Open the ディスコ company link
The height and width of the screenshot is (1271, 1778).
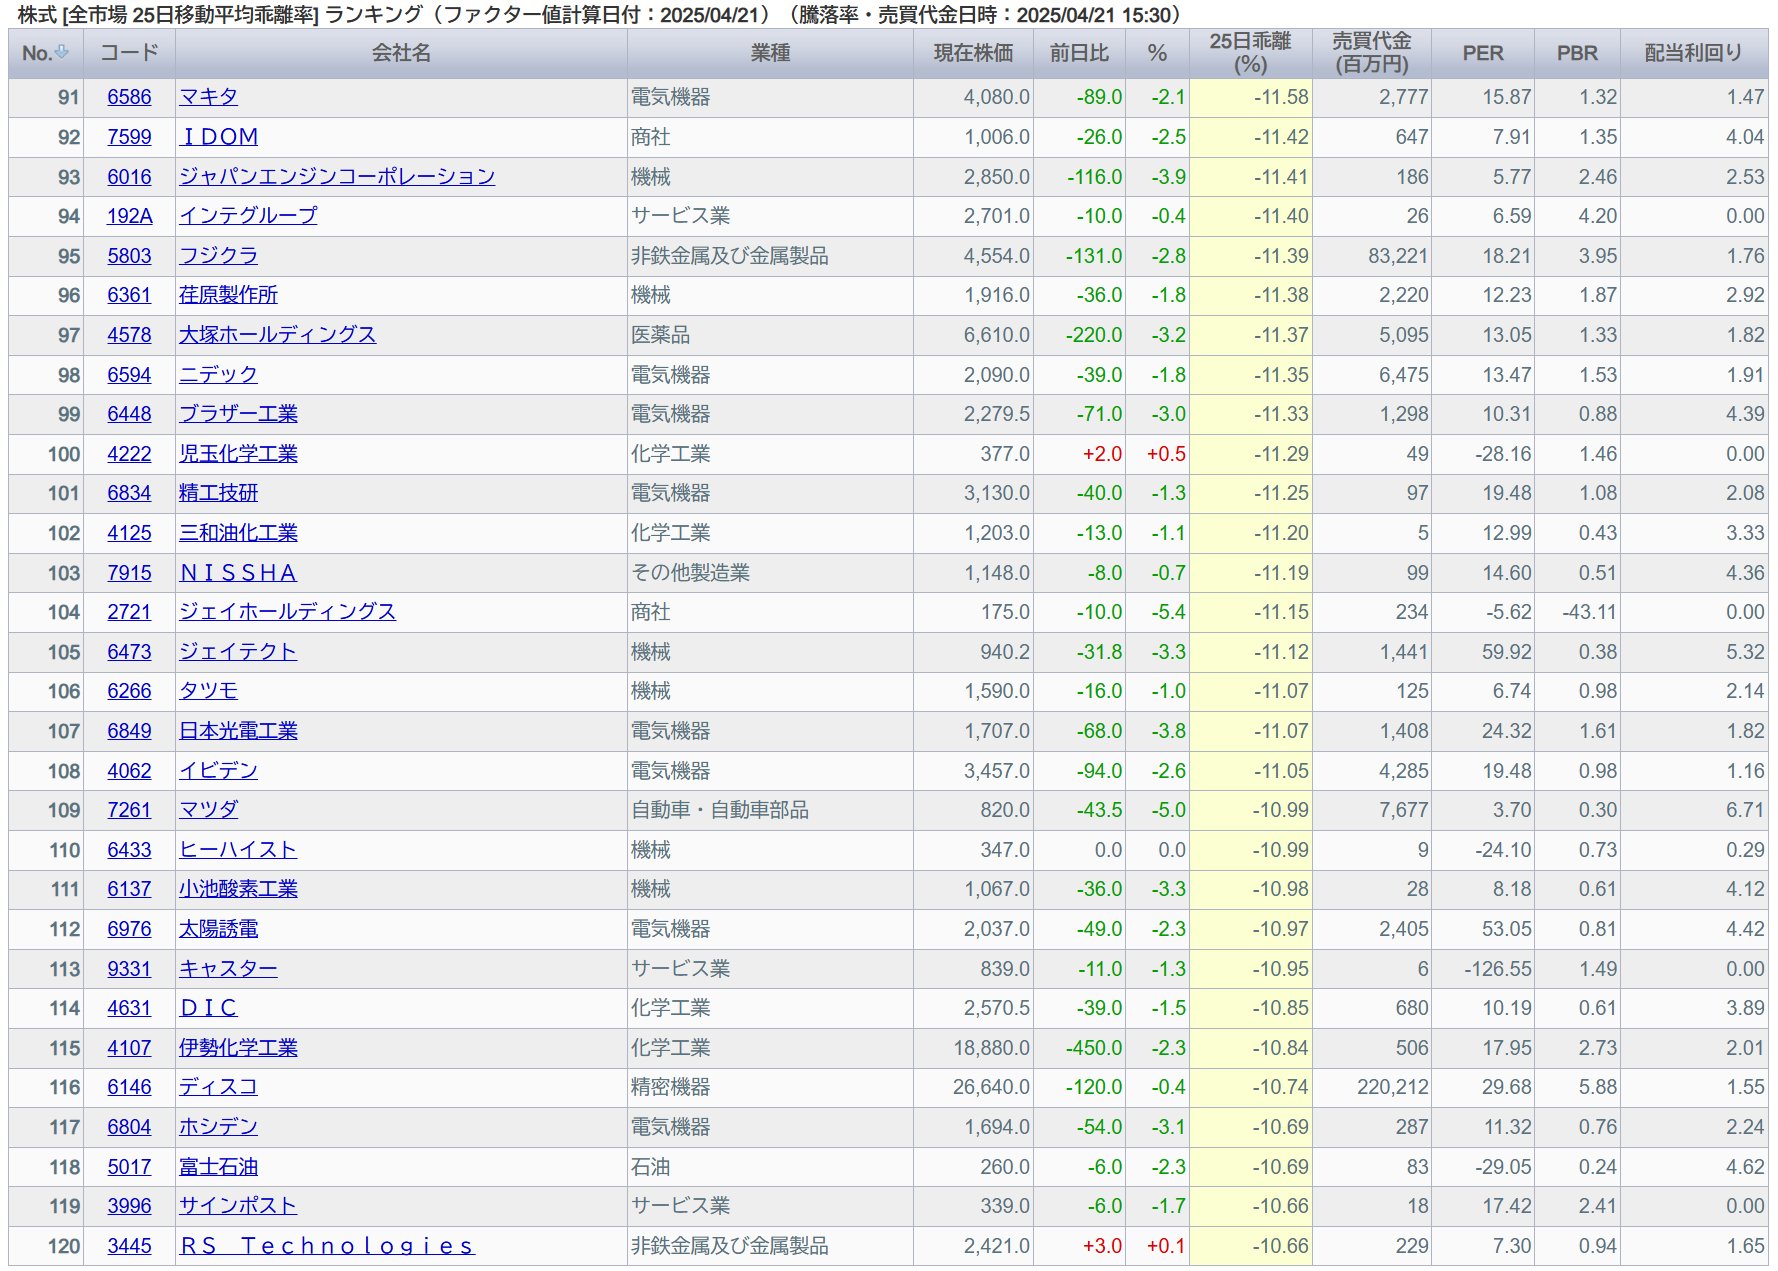click(x=218, y=1087)
